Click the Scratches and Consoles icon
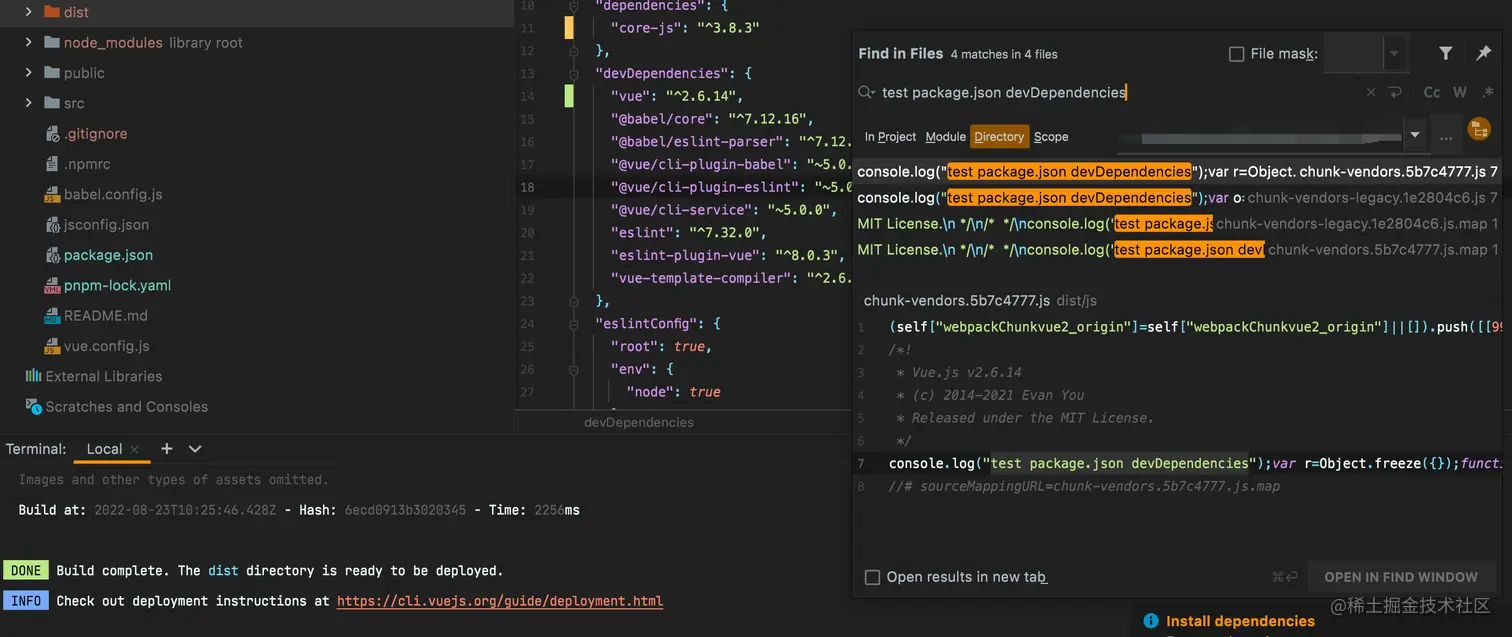The height and width of the screenshot is (637, 1512). click(33, 406)
